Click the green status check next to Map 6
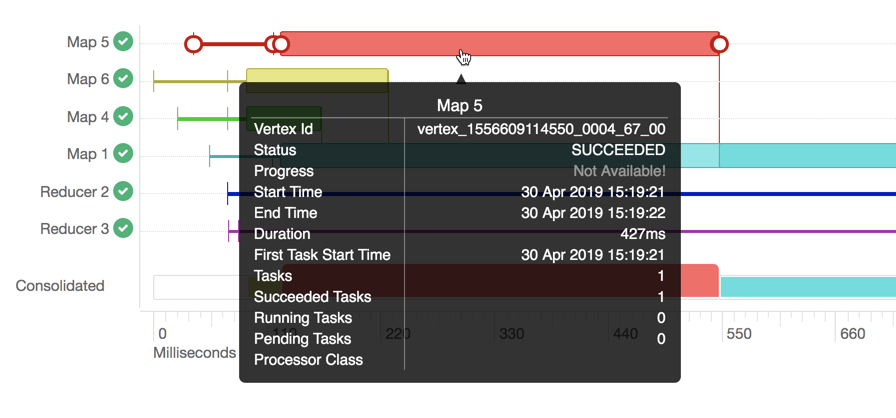 coord(123,79)
